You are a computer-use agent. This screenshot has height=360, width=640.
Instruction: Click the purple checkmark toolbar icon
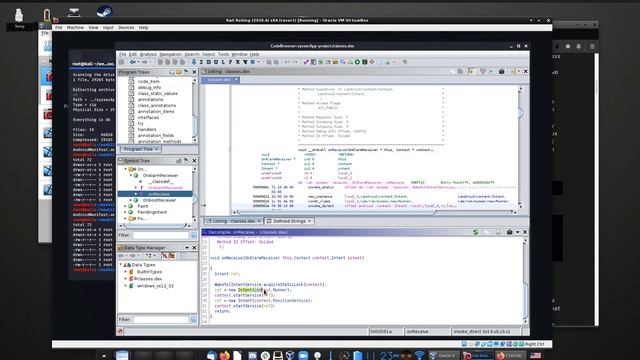point(306,62)
